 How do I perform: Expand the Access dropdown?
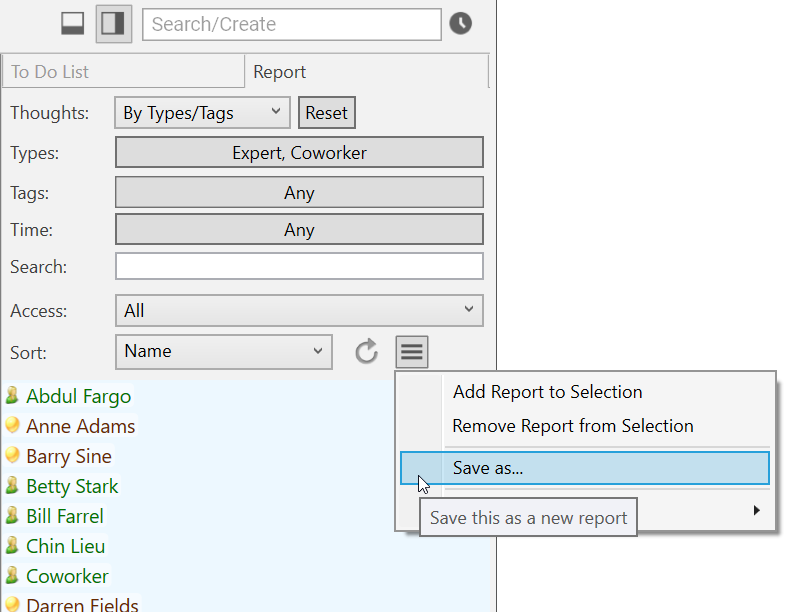(299, 311)
